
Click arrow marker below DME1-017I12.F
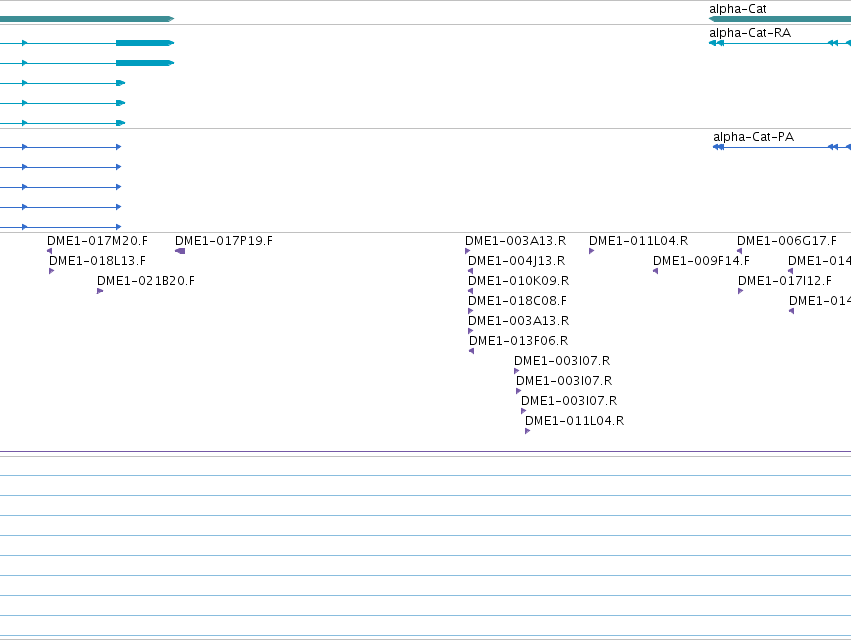point(740,291)
